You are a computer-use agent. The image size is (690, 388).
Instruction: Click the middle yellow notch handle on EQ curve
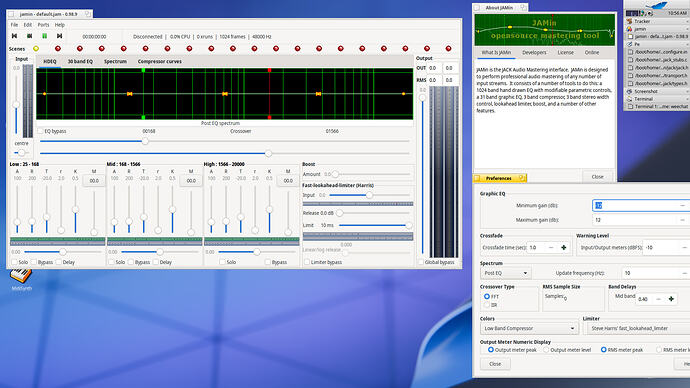click(225, 94)
